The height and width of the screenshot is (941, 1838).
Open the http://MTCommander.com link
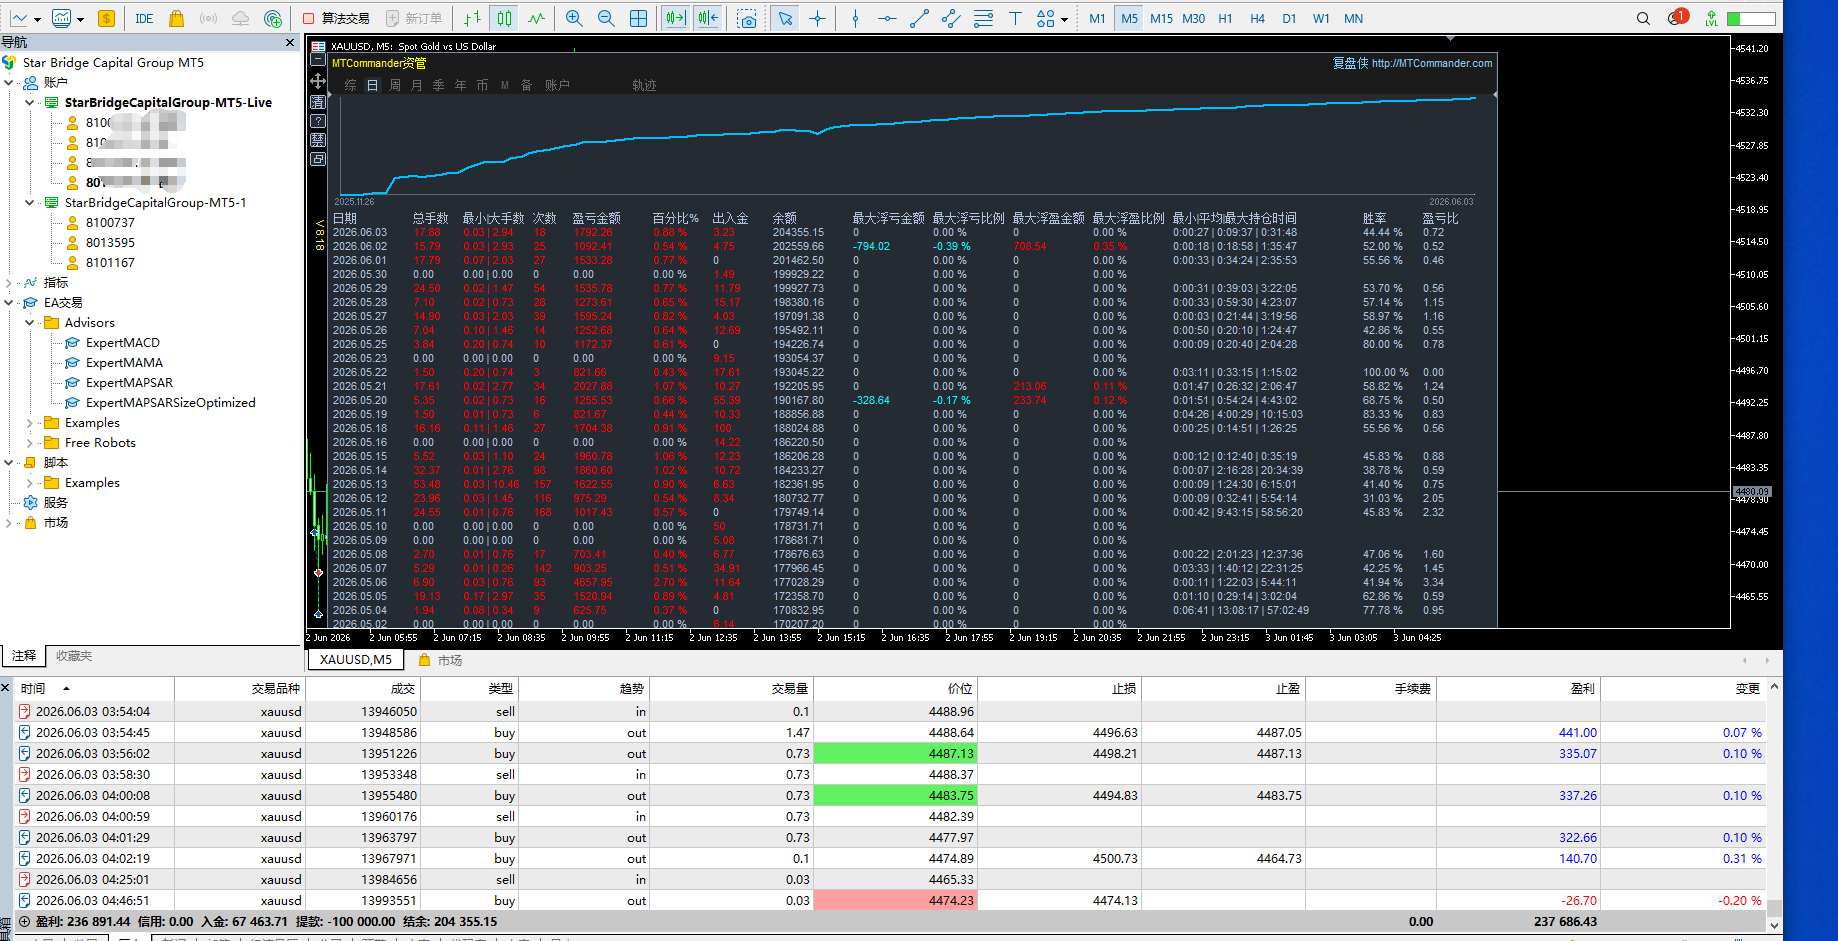tap(1432, 63)
